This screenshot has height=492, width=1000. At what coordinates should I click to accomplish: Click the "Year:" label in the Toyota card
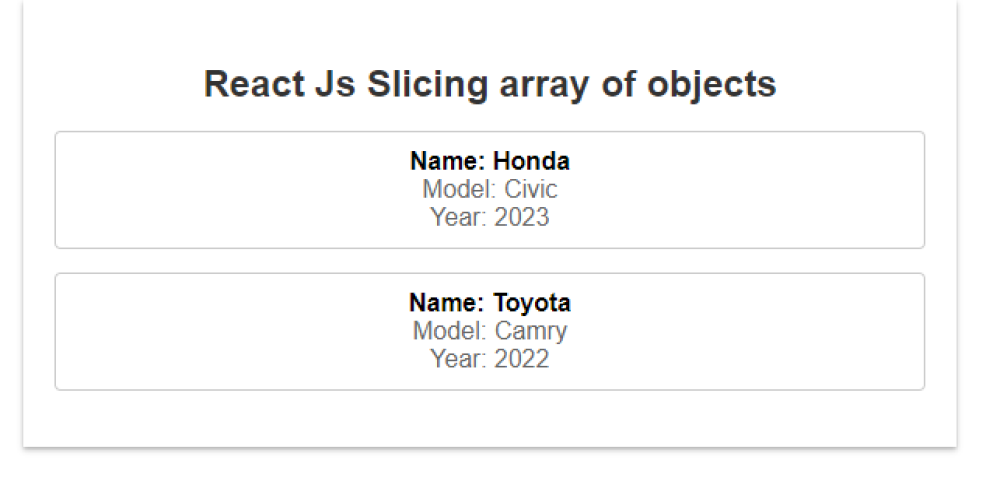tap(458, 359)
